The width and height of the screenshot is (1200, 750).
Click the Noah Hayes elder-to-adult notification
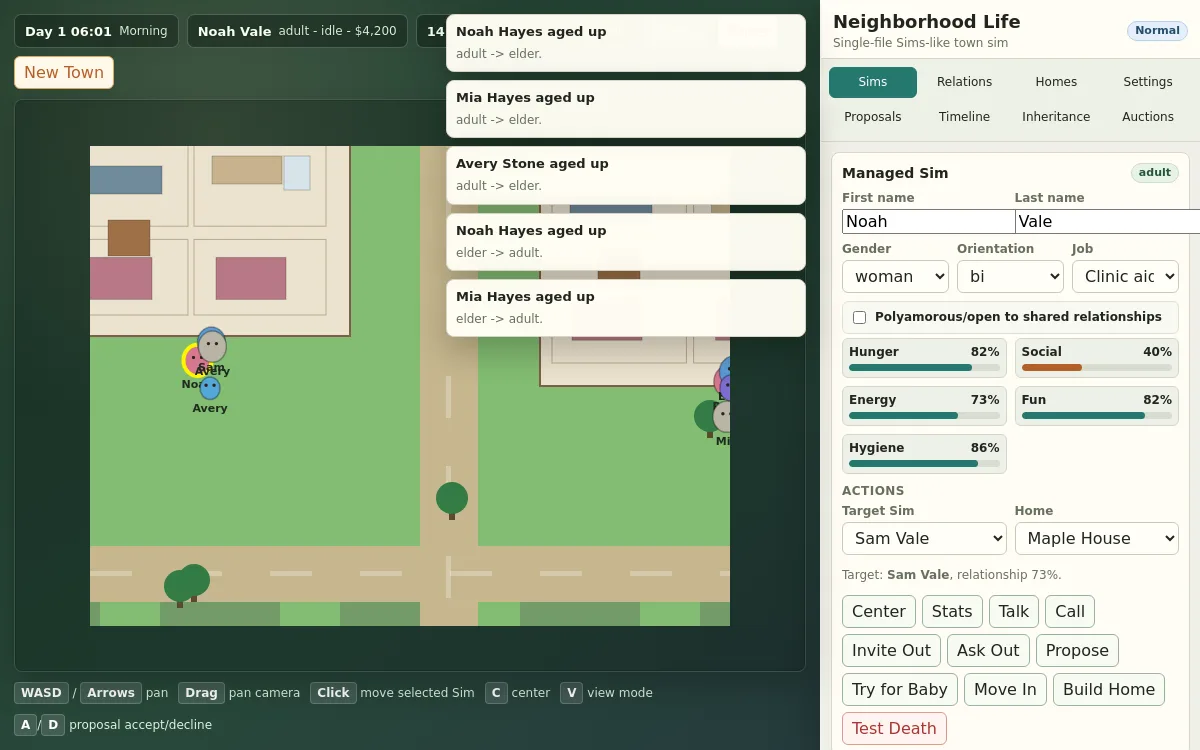click(626, 242)
